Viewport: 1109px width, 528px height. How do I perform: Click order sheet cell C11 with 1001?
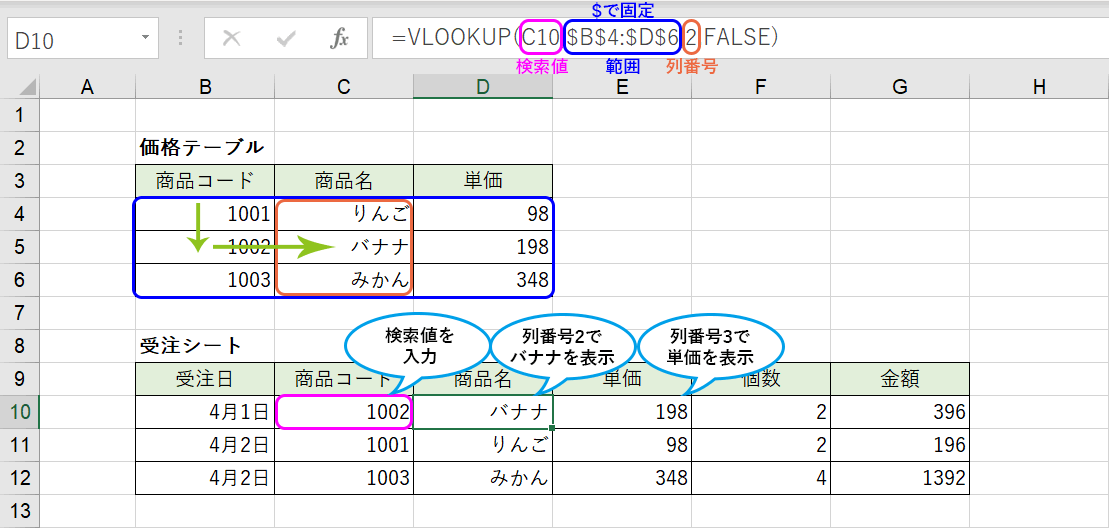[x=344, y=445]
